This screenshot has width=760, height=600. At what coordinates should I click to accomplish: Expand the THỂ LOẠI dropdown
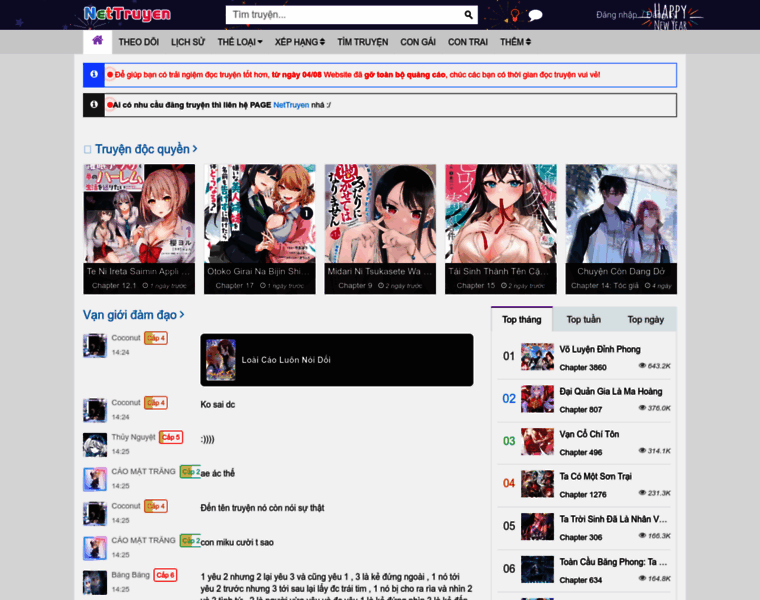239,42
